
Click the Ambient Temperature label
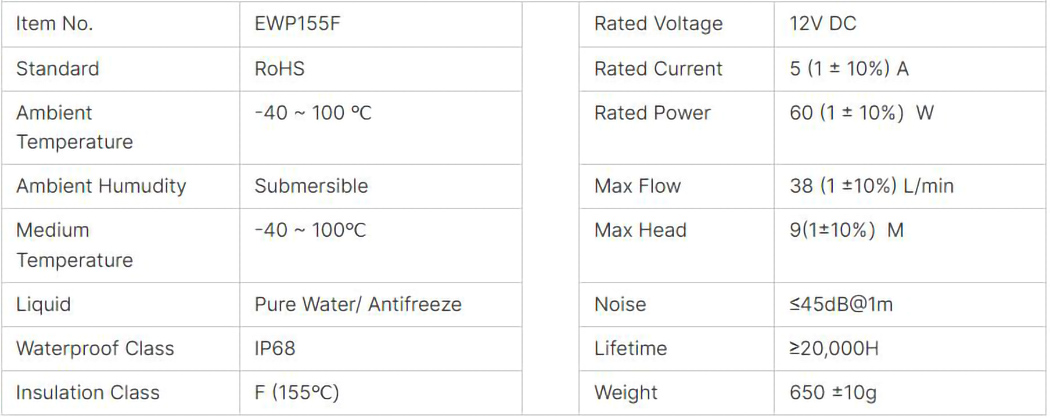(74, 127)
